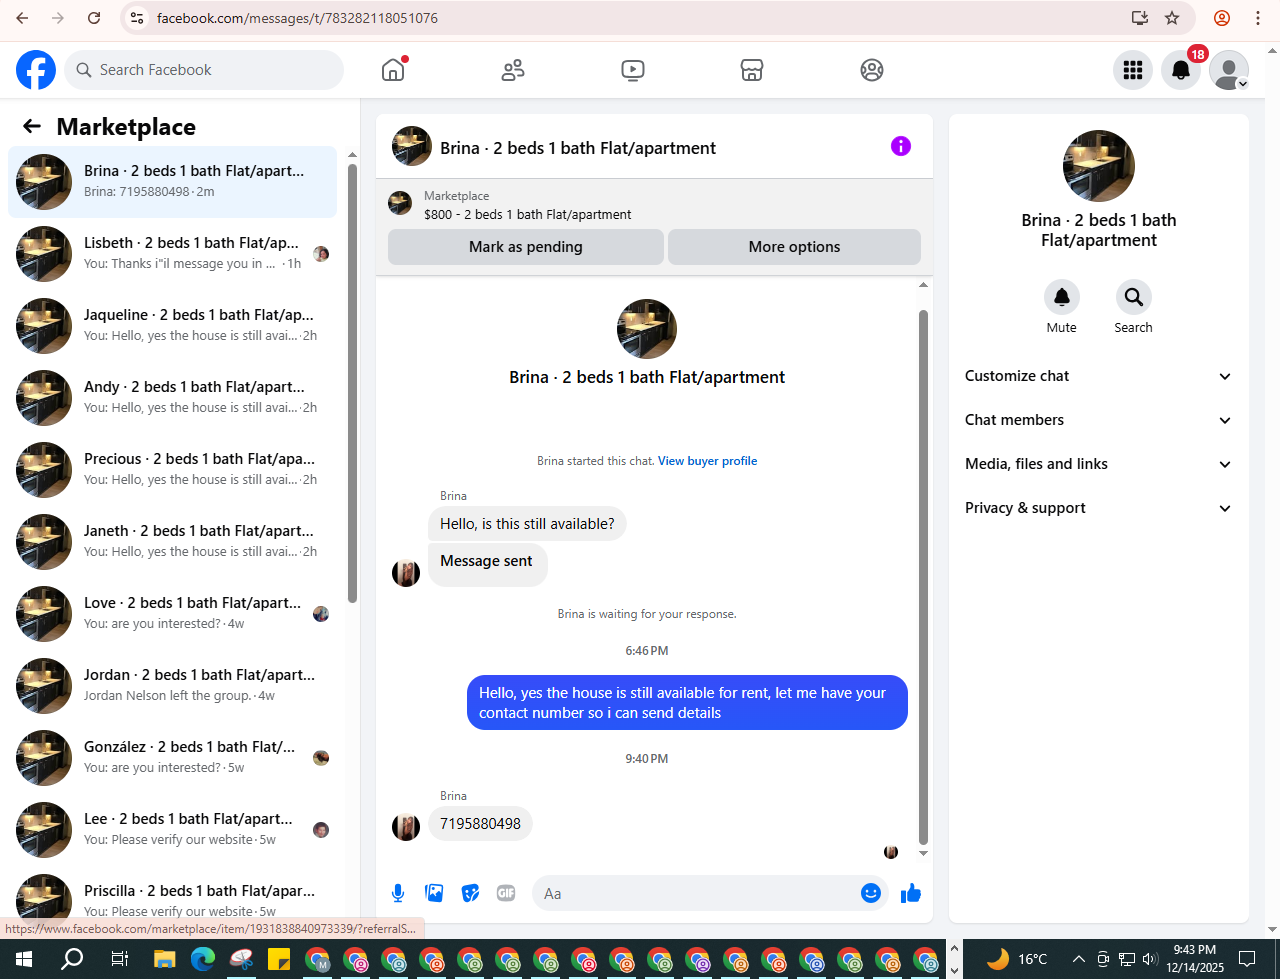Image resolution: width=1280 pixels, height=979 pixels.
Task: Open Microsoft Edge from the taskbar
Action: click(x=203, y=959)
